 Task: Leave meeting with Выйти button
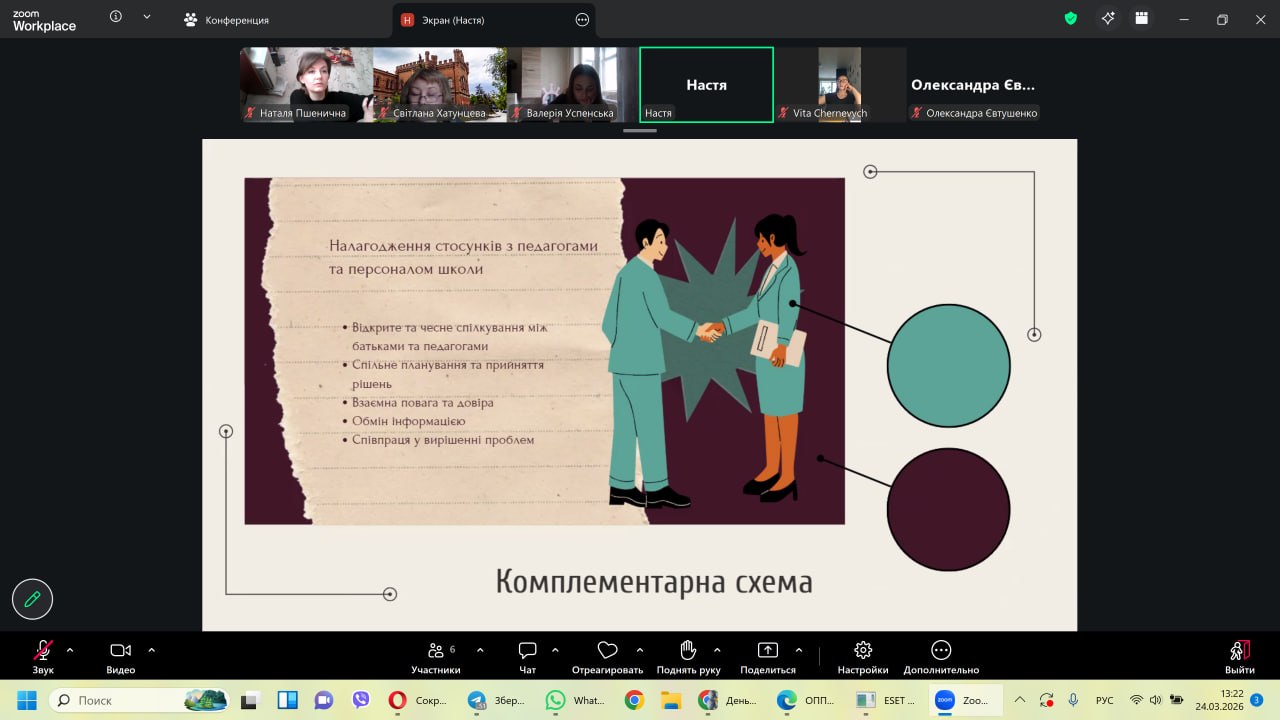click(1240, 656)
